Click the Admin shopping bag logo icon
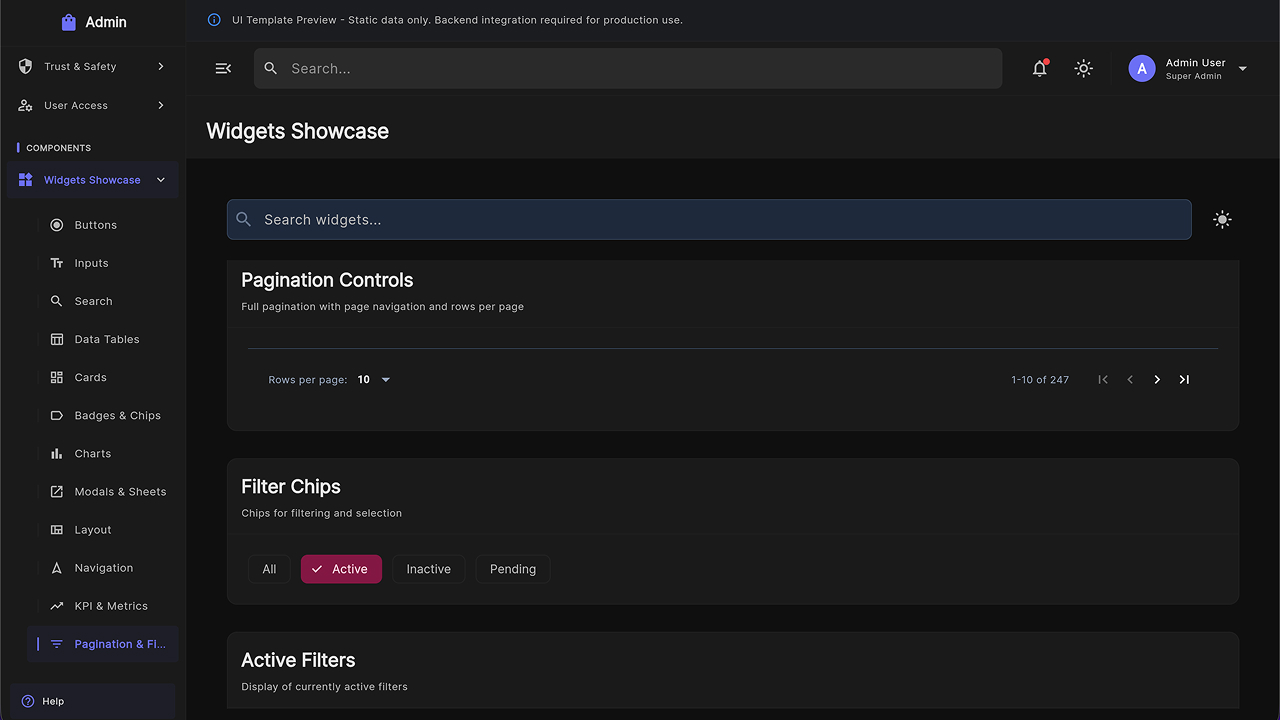The height and width of the screenshot is (720, 1280). [68, 22]
